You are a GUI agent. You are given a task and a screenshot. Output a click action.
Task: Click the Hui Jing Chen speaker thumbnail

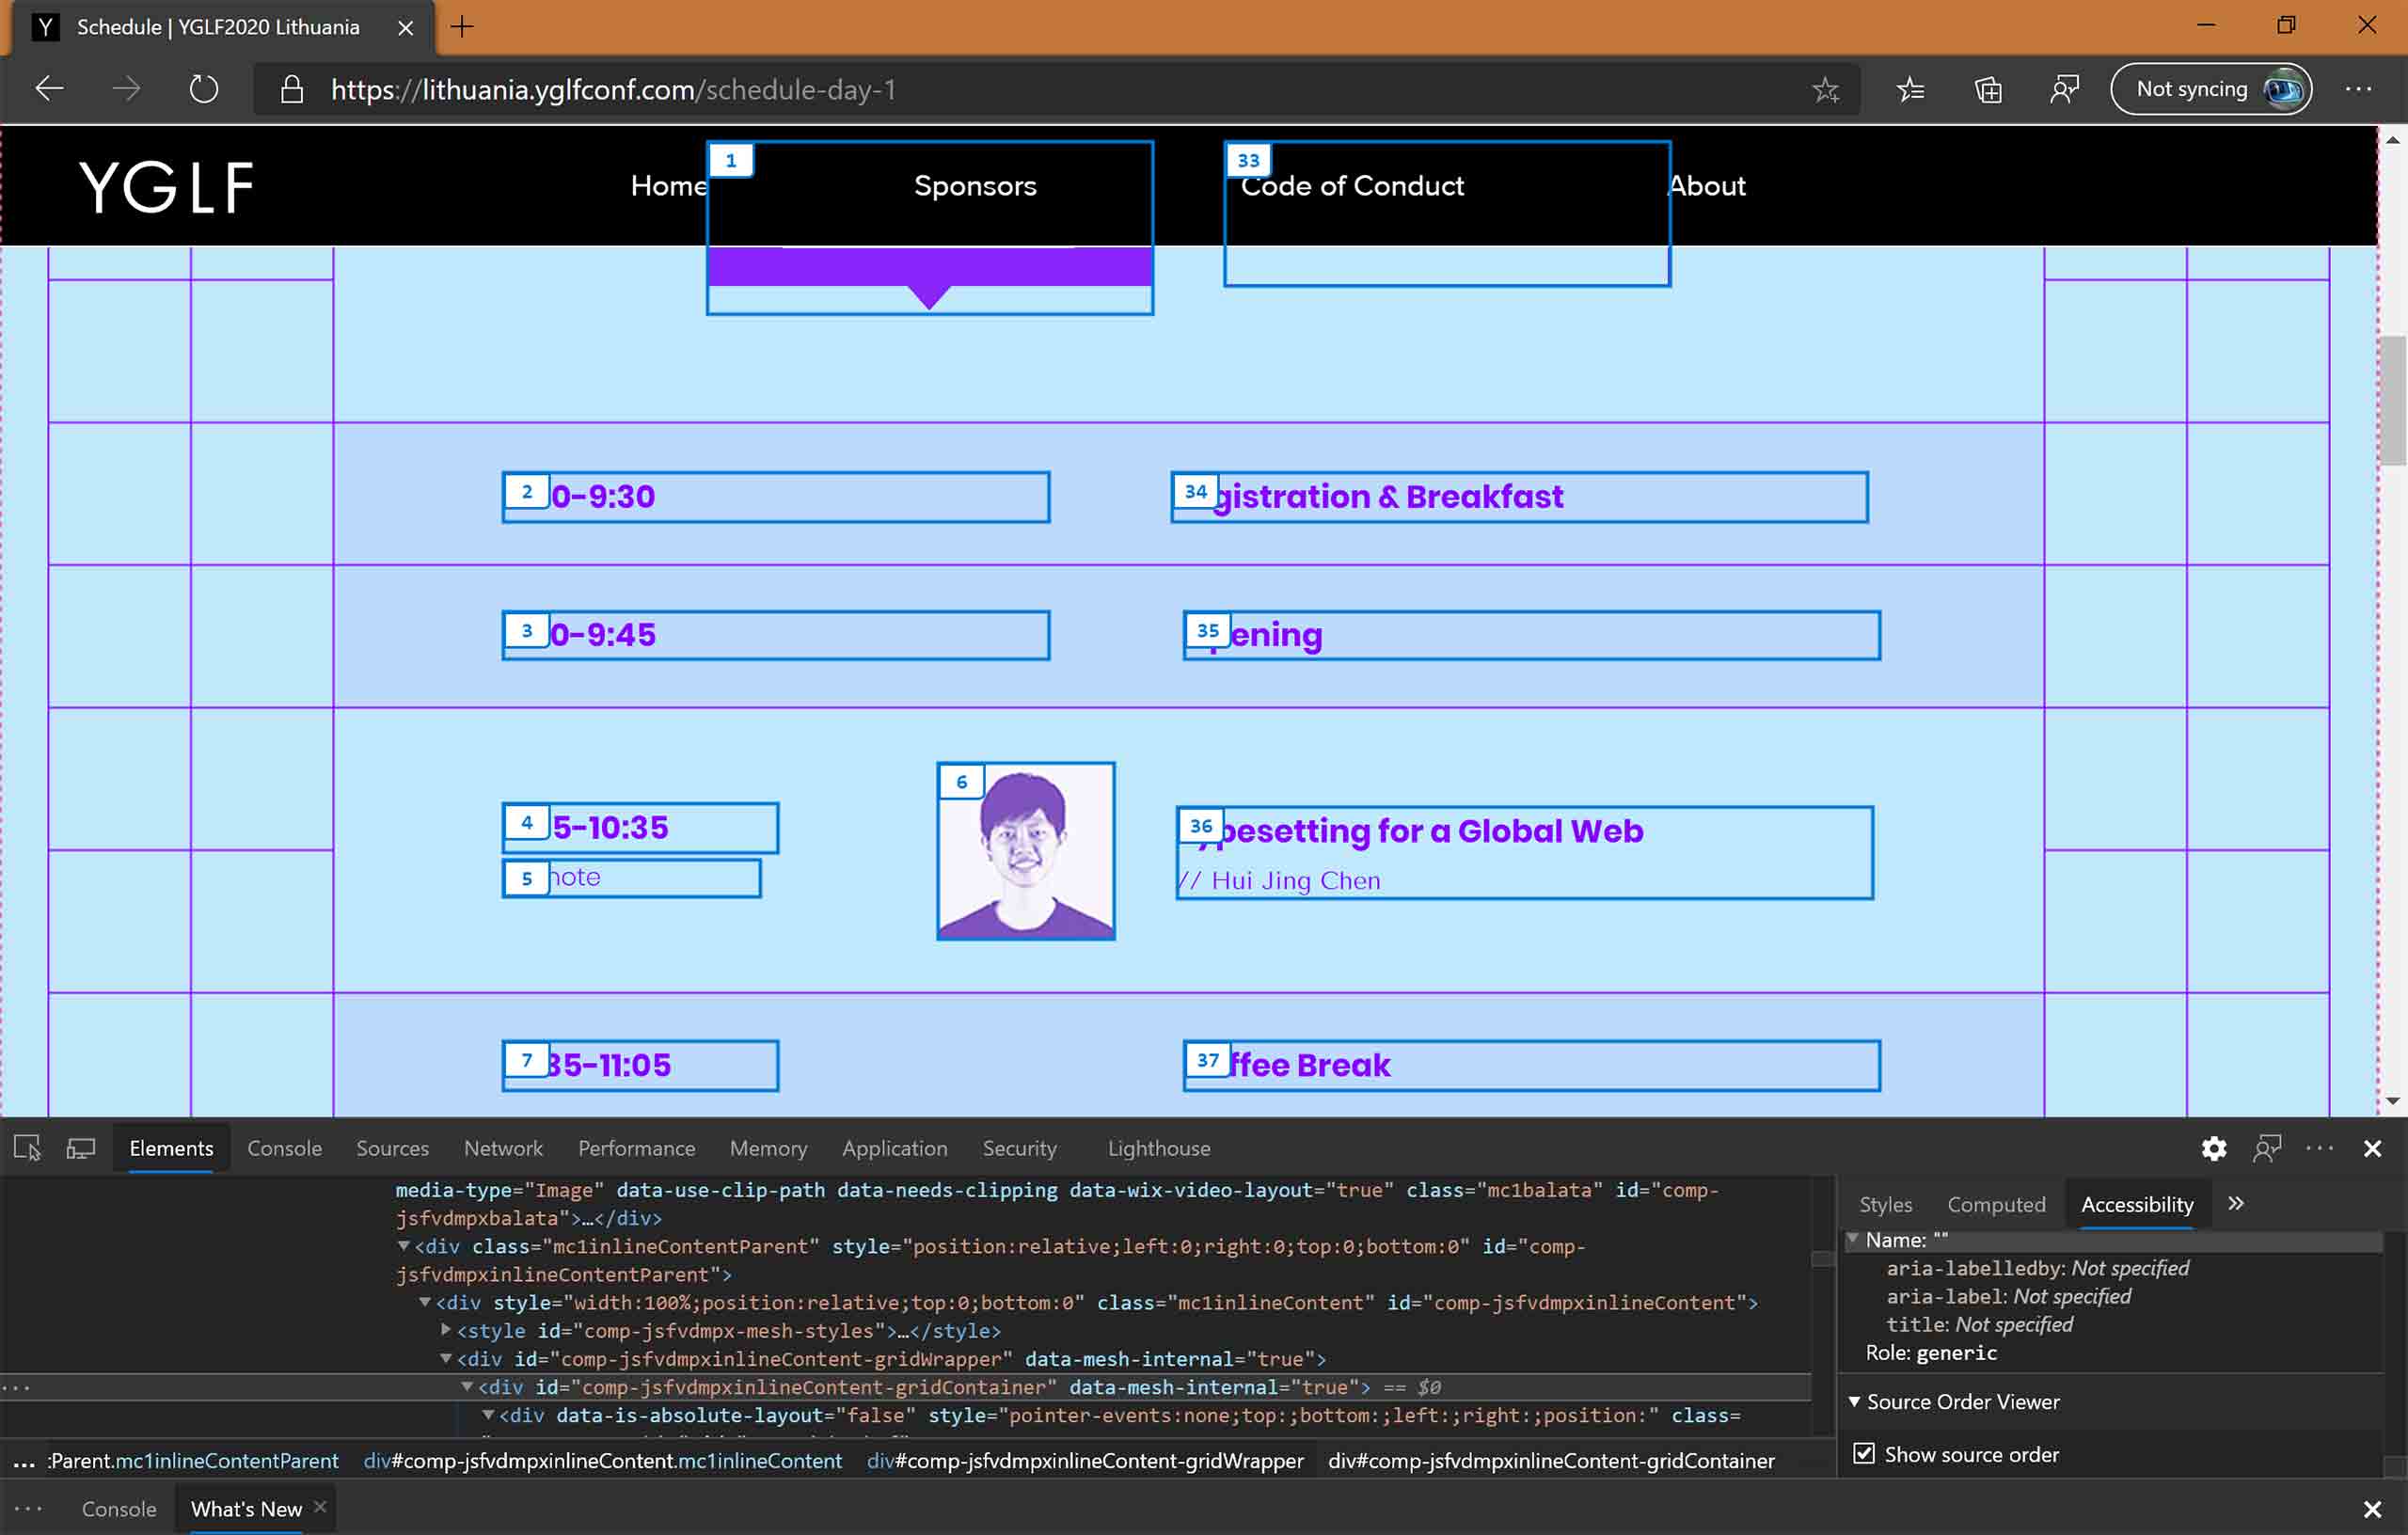coord(1025,851)
